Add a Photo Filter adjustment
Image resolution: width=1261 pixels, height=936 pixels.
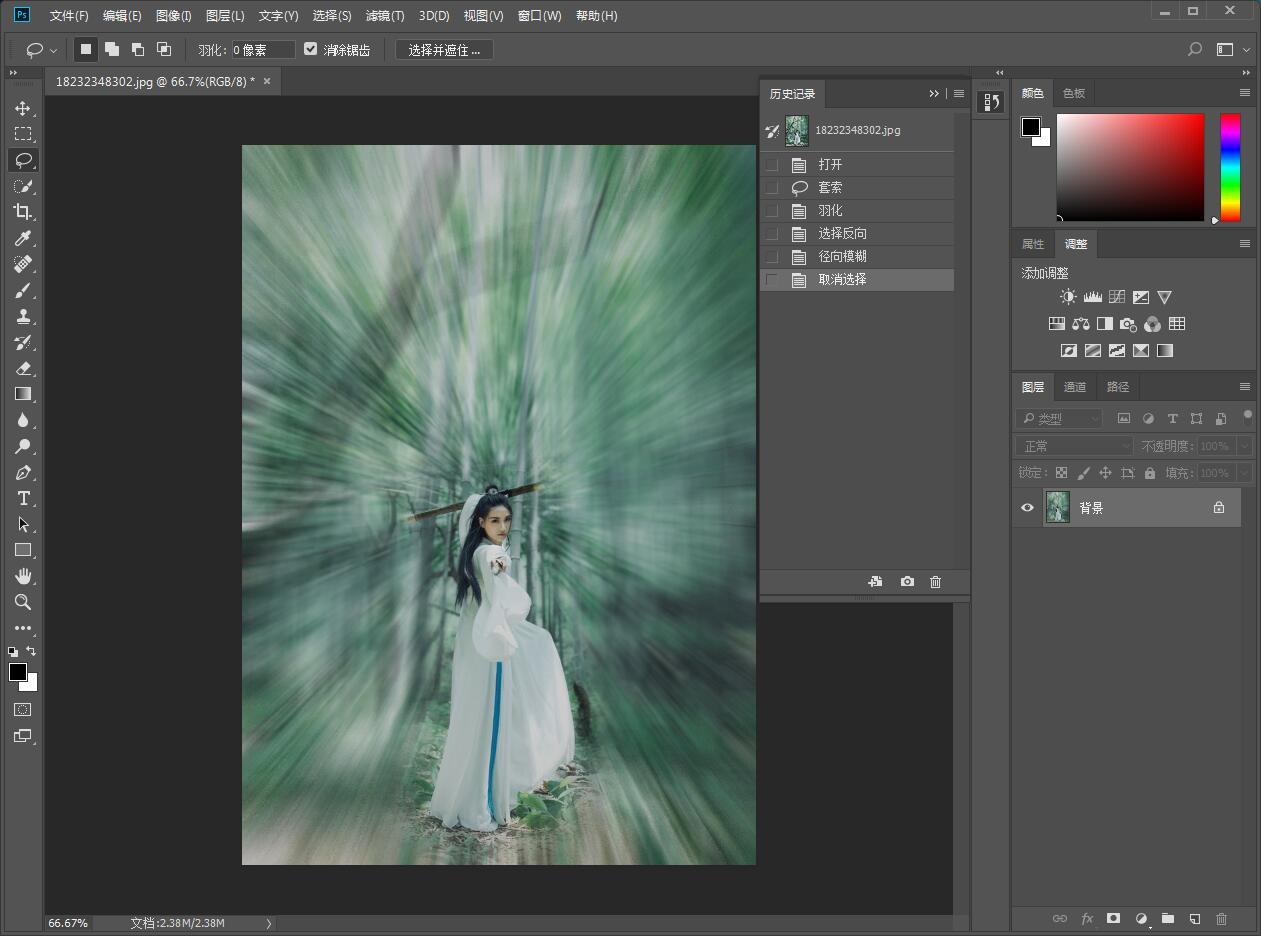point(1128,324)
